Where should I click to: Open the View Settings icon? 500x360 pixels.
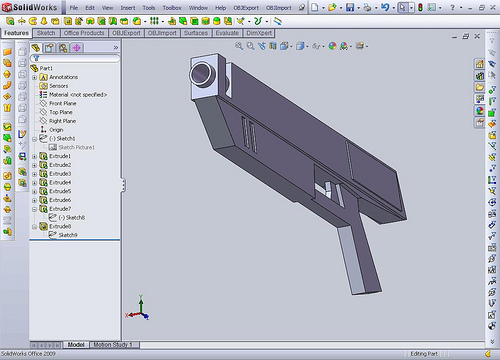359,46
